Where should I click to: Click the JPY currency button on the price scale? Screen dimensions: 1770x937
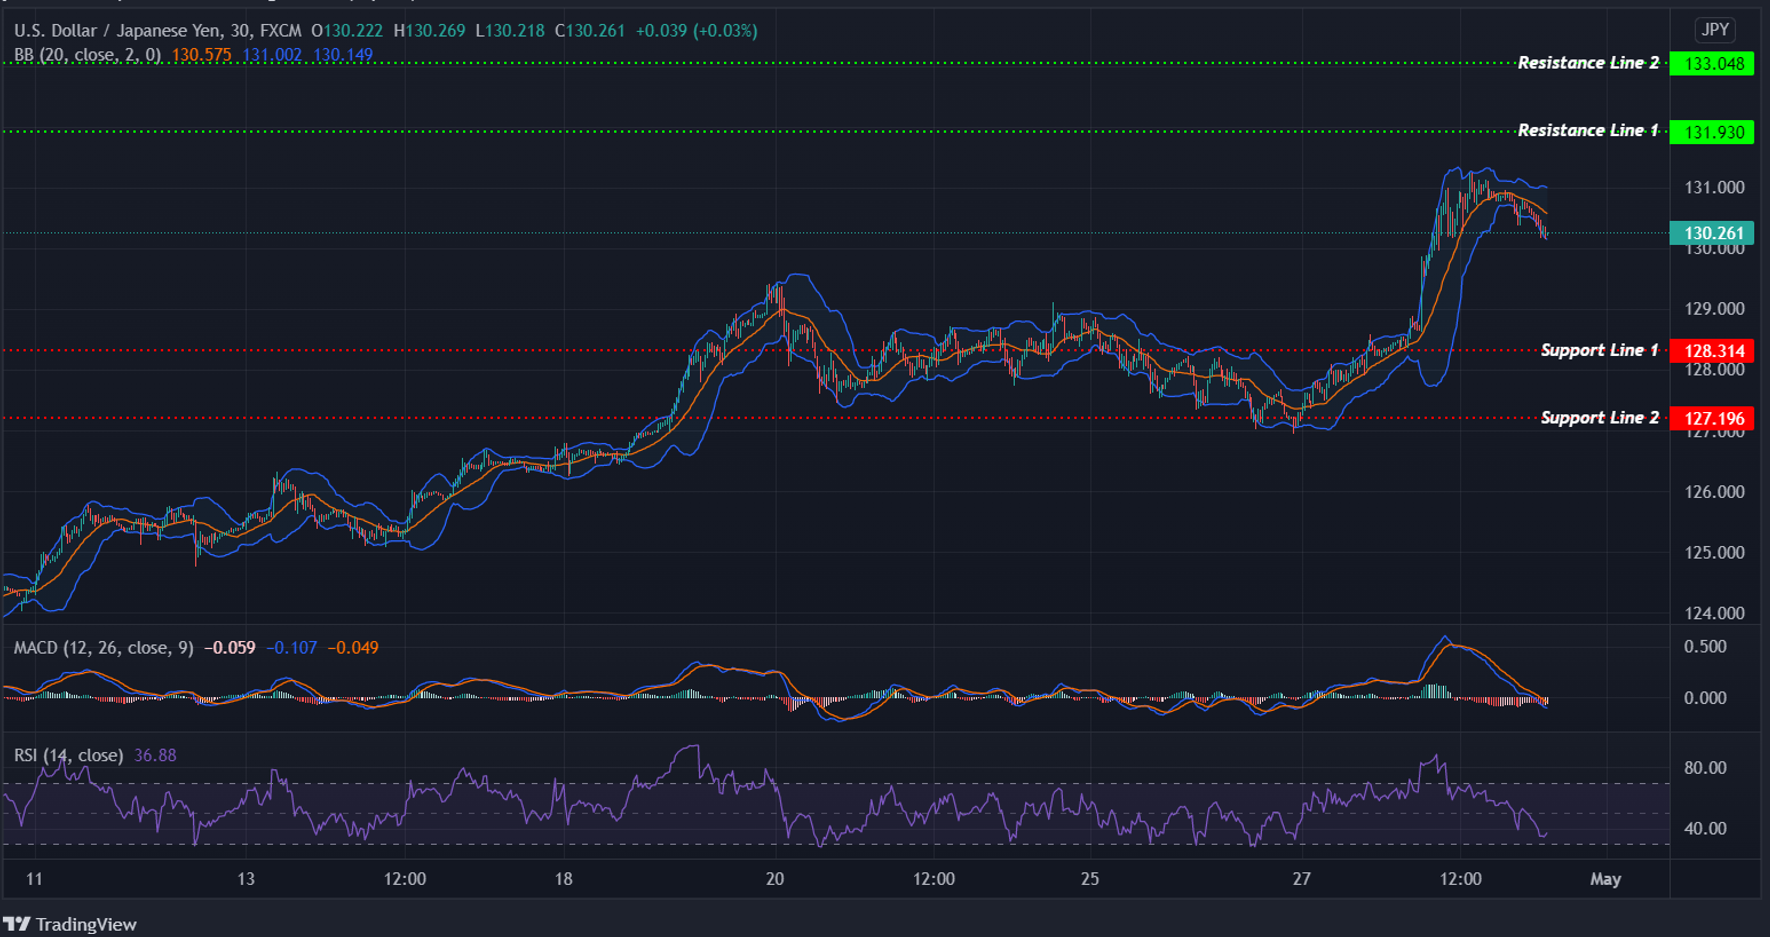click(x=1714, y=30)
